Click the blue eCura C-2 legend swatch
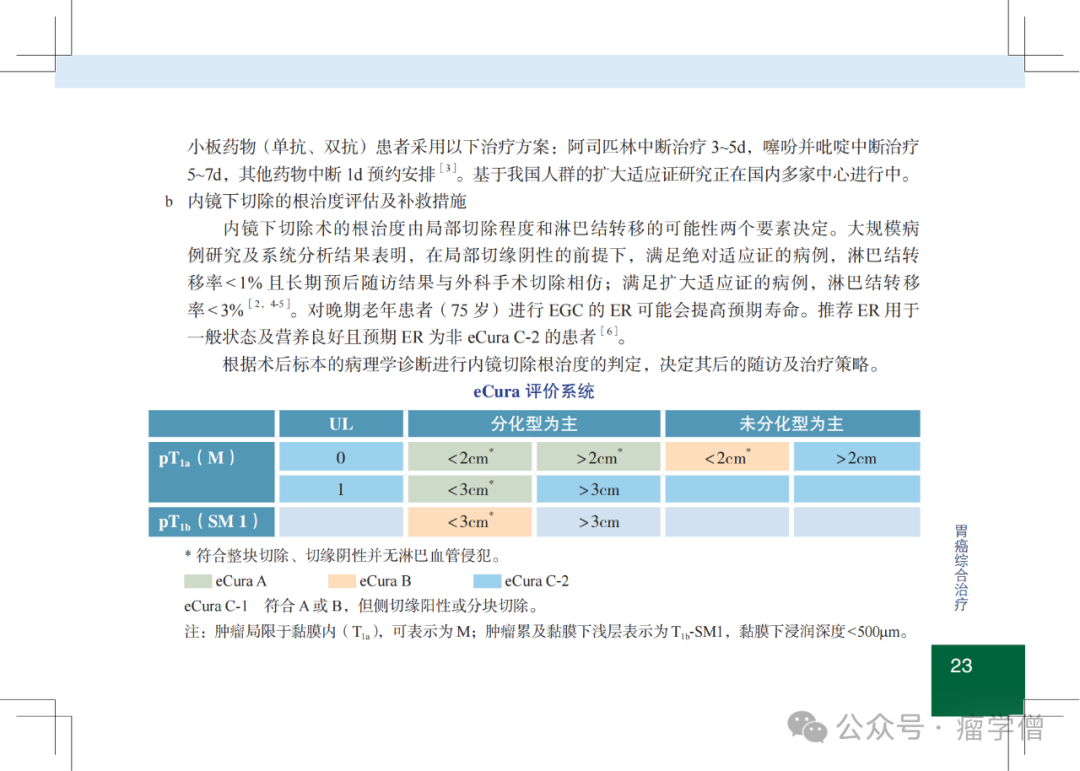This screenshot has width=1080, height=771. (487, 582)
